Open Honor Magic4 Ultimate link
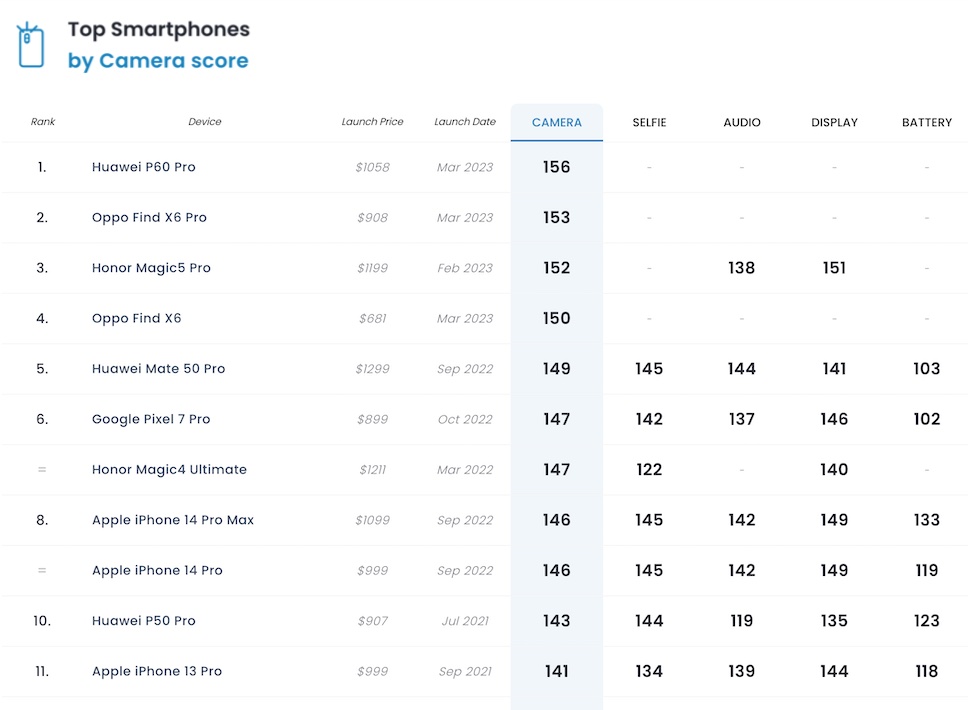This screenshot has height=710, width=968. (169, 469)
